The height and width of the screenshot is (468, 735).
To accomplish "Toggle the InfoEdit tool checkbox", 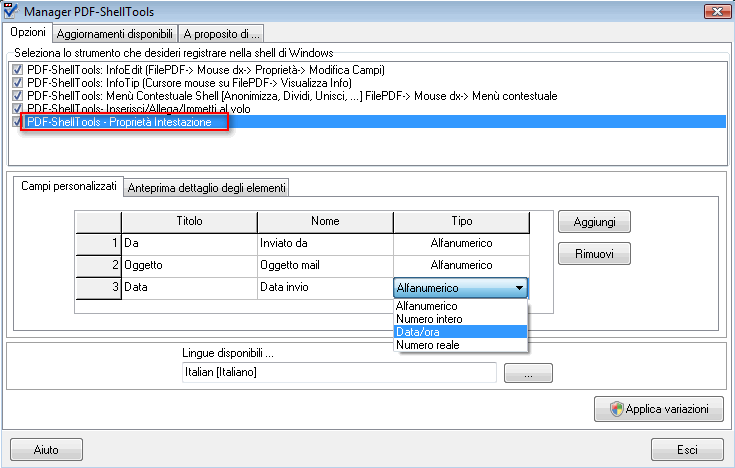I will (x=17, y=70).
